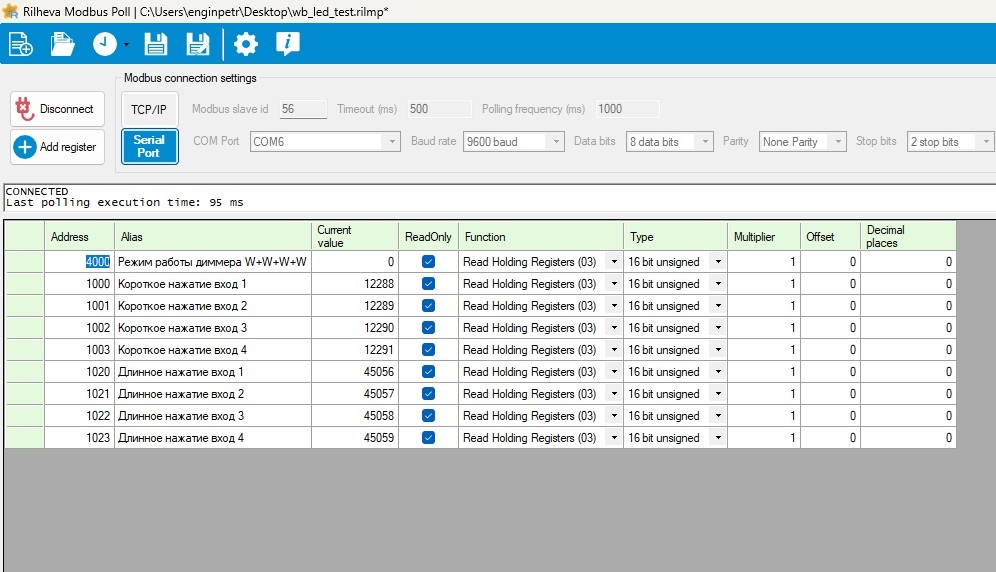
Task: Expand the arrow beside the clock icon
Action: (127, 45)
